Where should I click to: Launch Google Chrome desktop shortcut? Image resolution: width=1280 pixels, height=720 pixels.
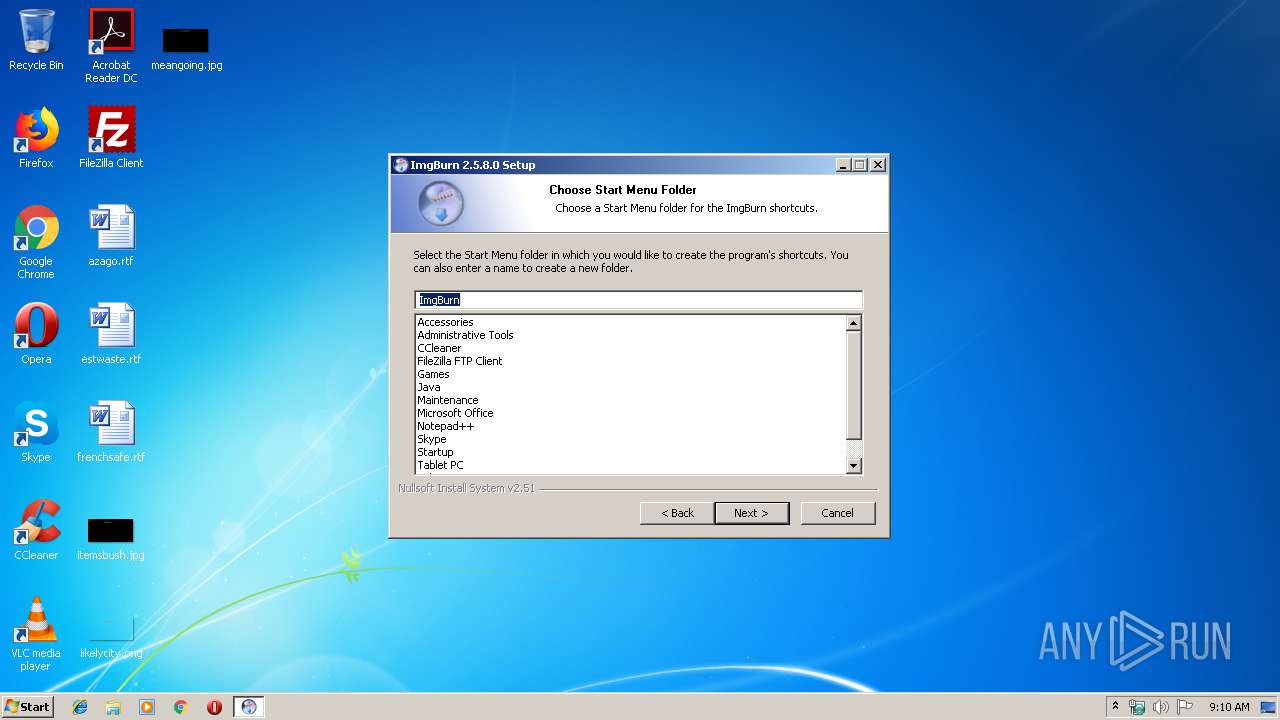point(36,243)
